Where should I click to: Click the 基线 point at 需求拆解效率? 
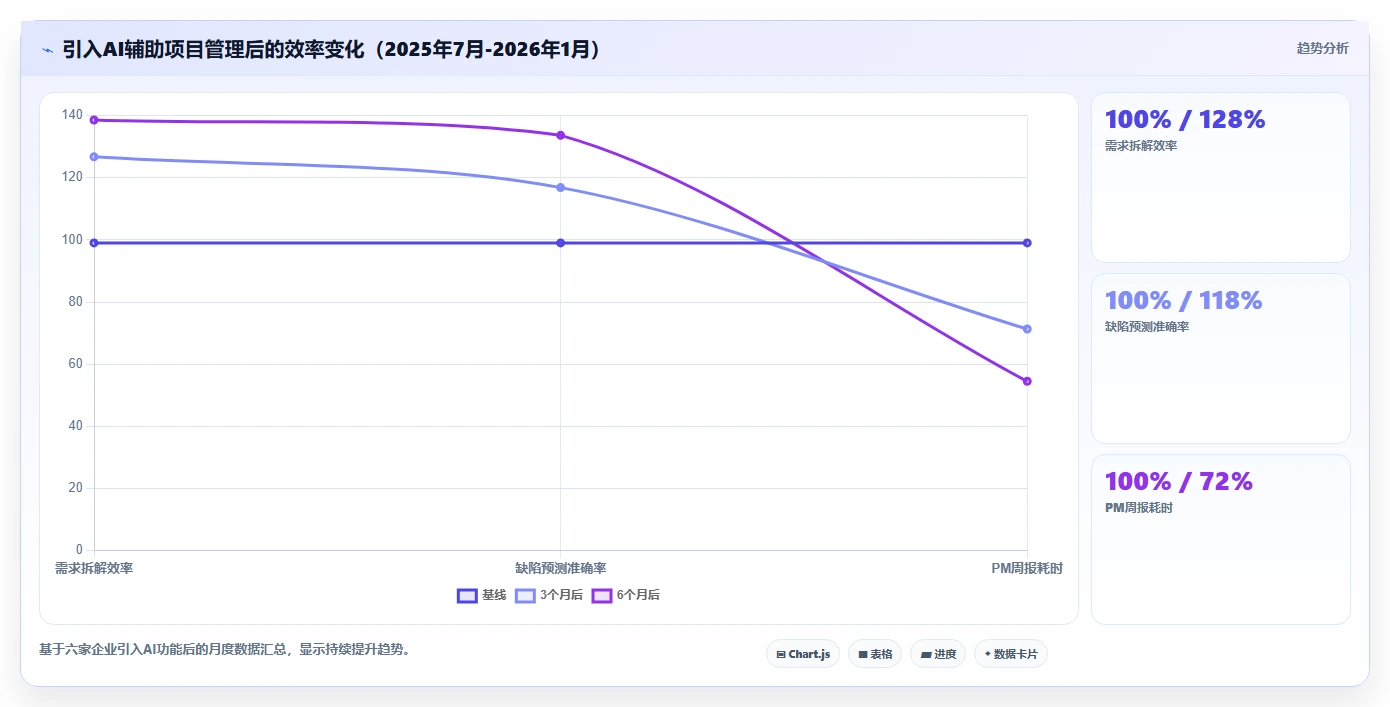click(x=94, y=243)
